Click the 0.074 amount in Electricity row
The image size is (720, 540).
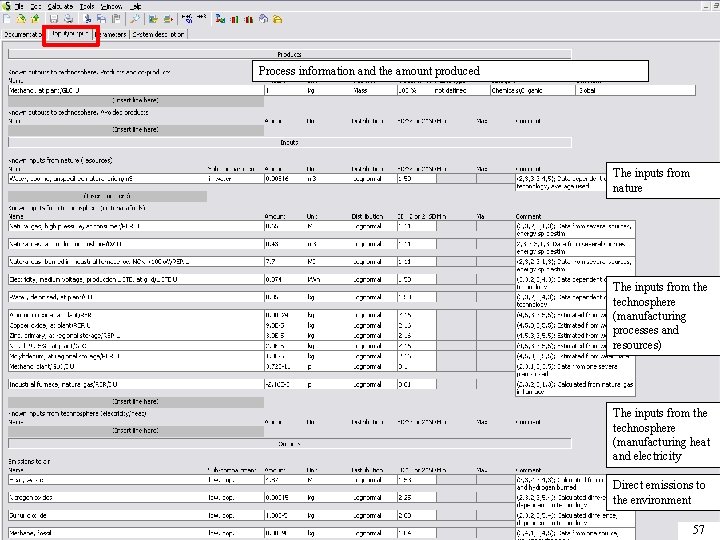[285, 279]
